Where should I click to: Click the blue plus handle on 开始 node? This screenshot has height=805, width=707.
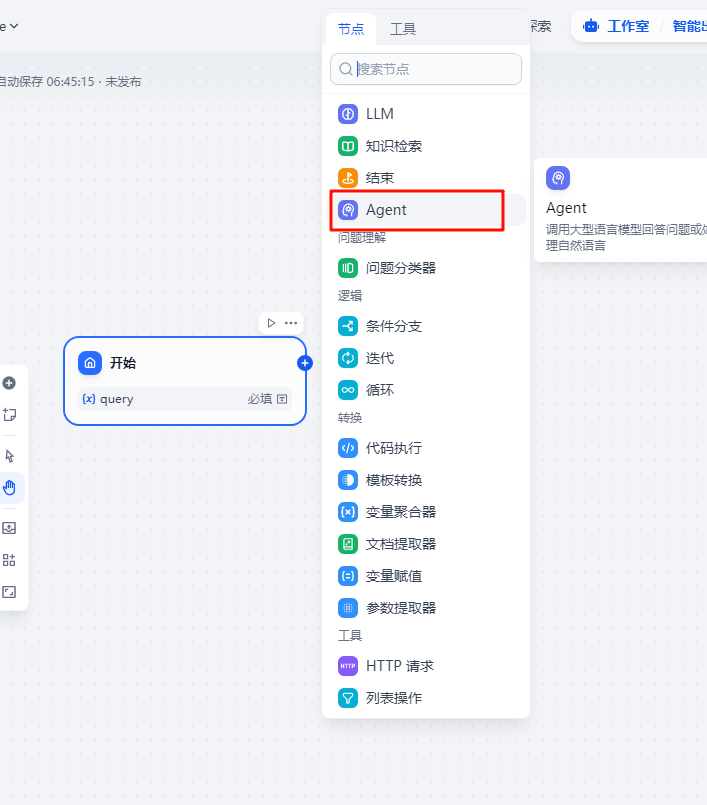(x=305, y=363)
